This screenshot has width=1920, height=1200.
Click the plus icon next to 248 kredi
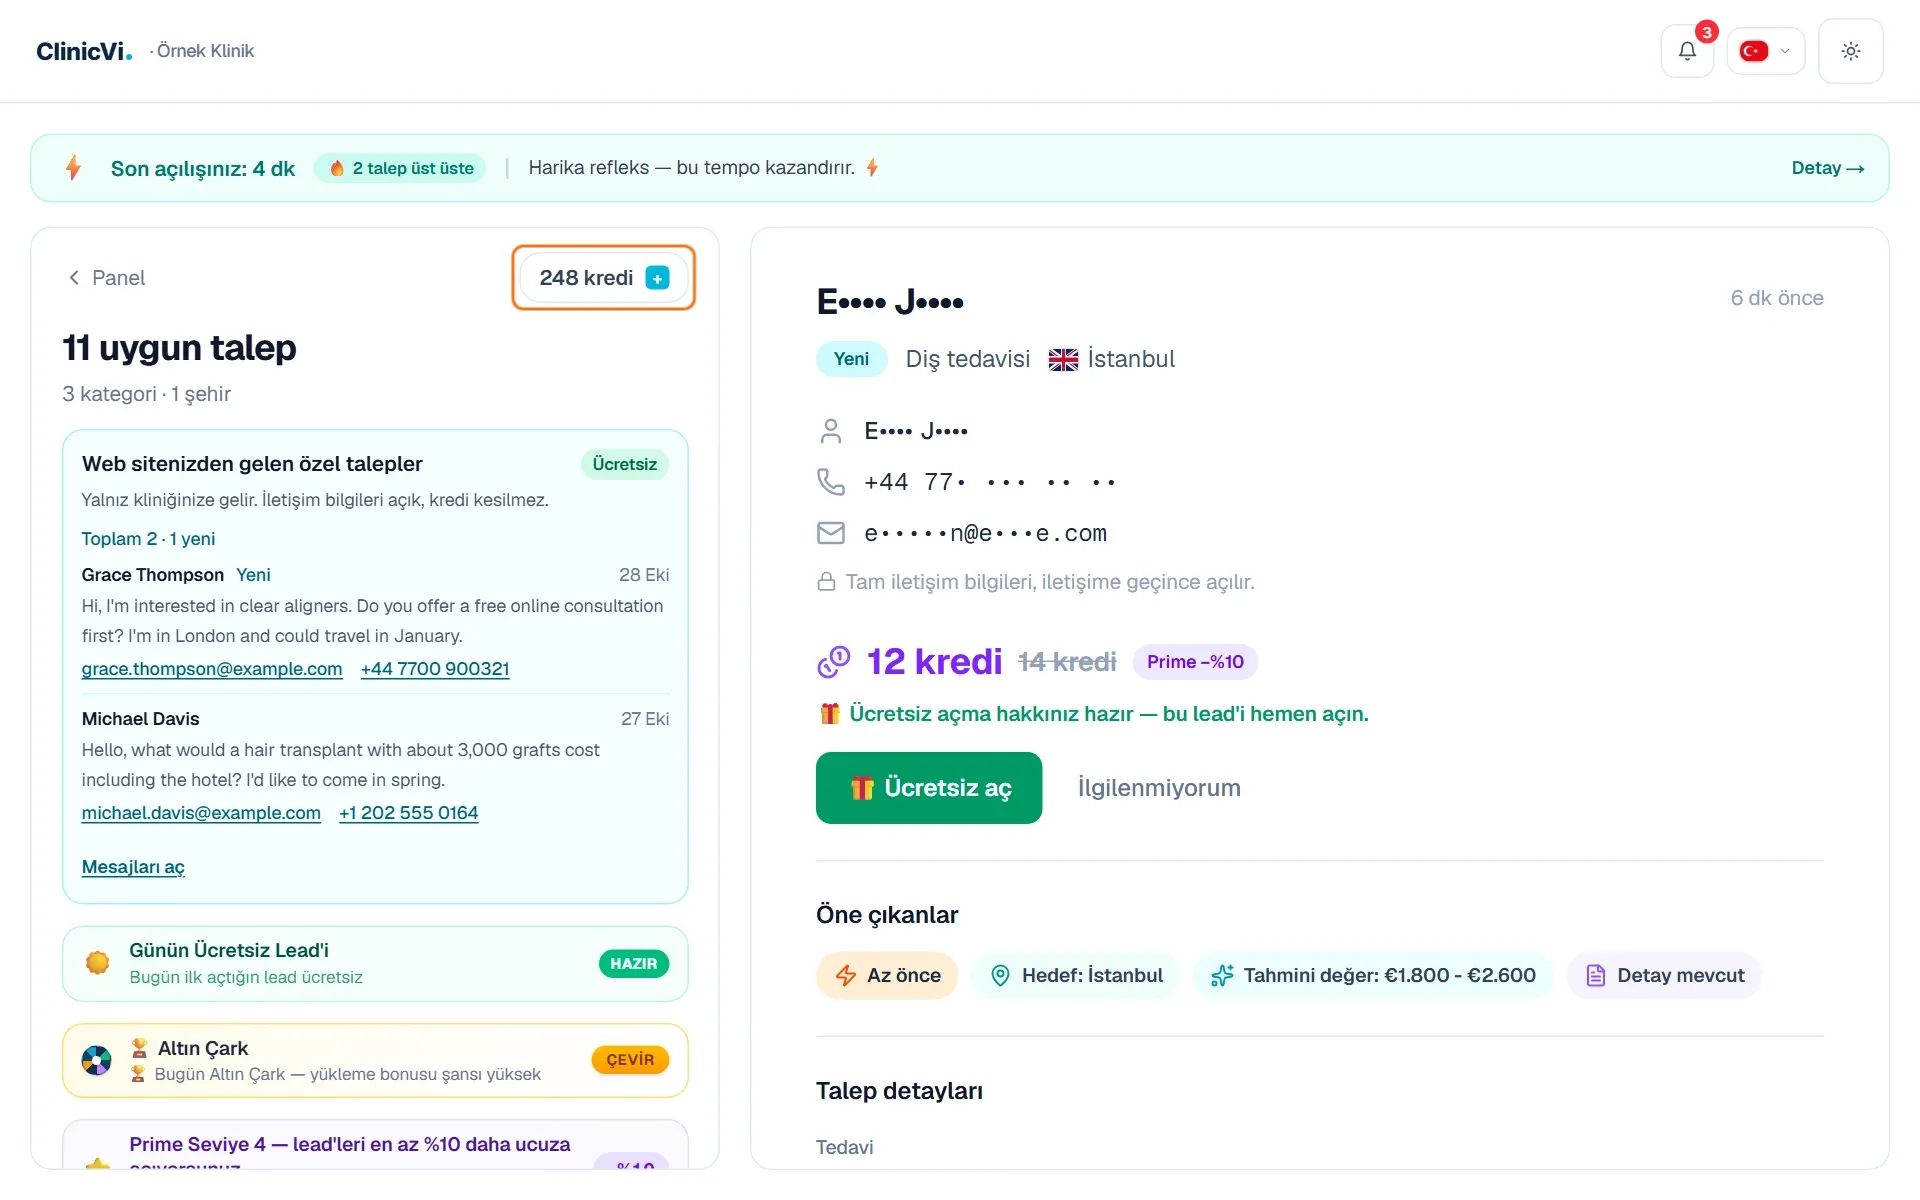pos(657,278)
